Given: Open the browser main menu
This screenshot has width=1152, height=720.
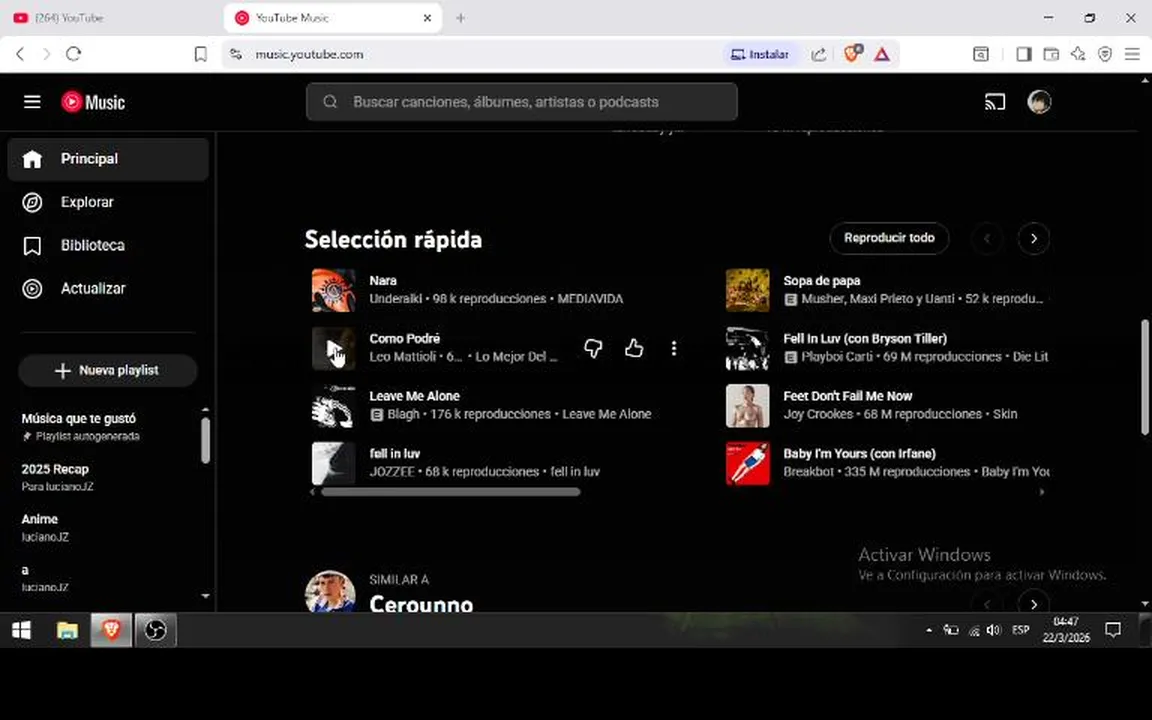Looking at the screenshot, I should point(1132,54).
